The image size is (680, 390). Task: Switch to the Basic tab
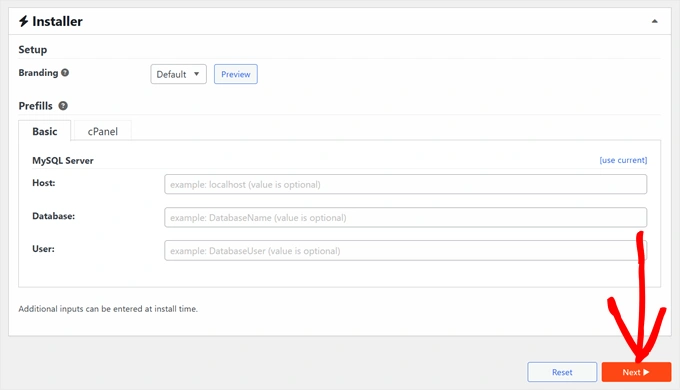(45, 131)
